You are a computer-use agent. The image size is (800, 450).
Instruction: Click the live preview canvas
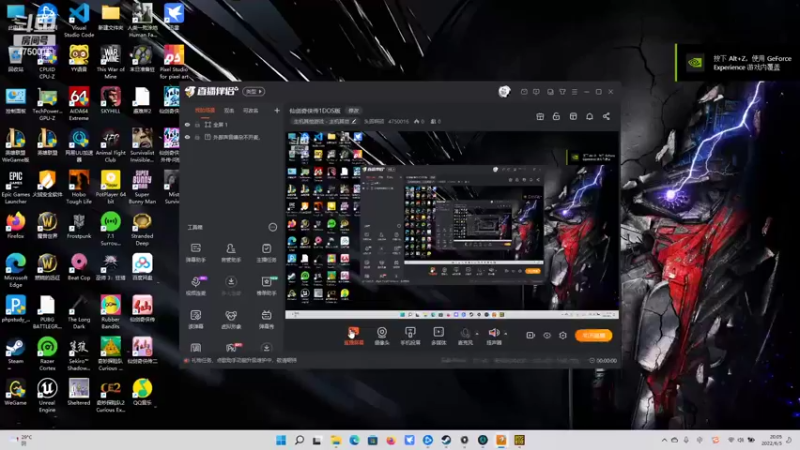click(452, 224)
